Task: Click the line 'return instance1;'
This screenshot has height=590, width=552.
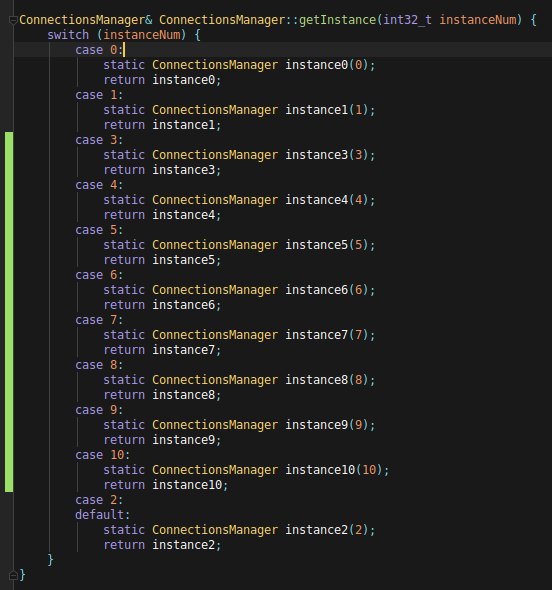Action: click(162, 125)
